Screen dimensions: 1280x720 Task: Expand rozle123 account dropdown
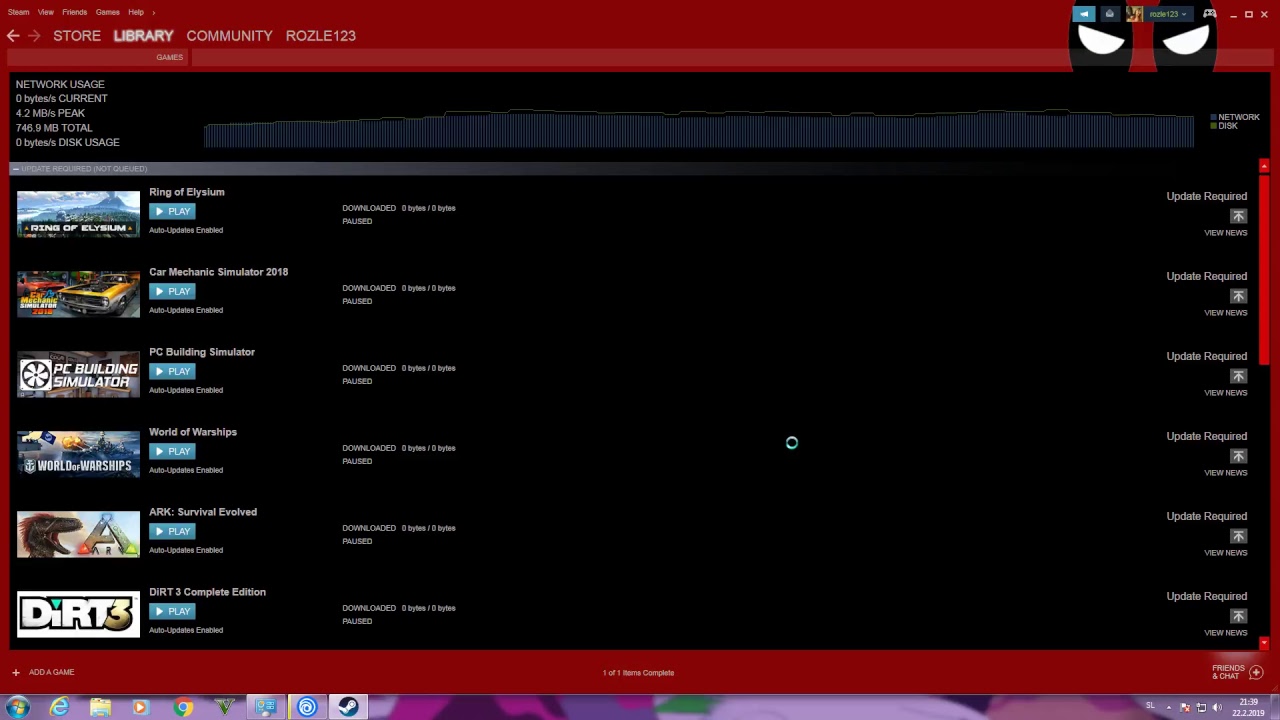[x=1186, y=14]
